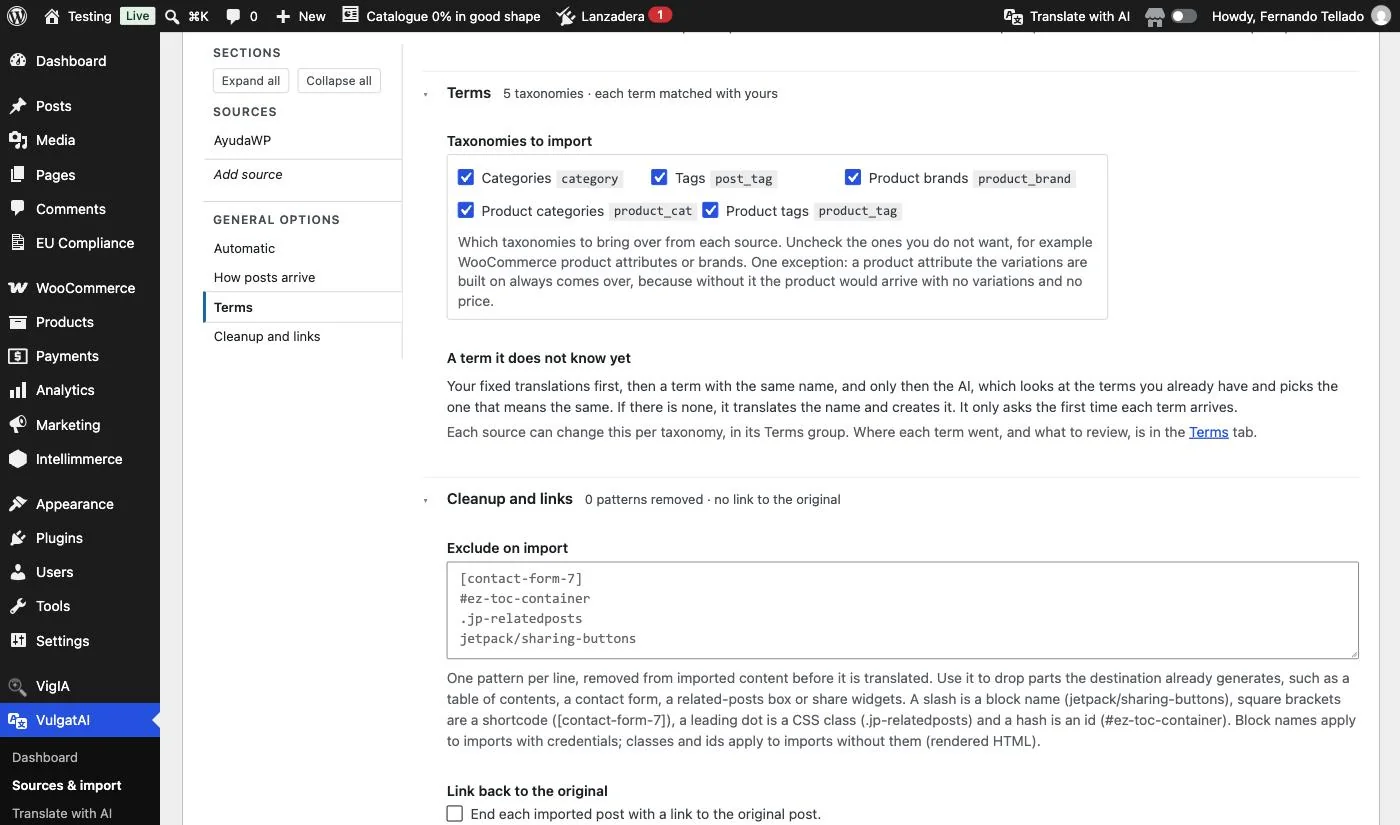1400x825 pixels.
Task: Click Collapse all sections button
Action: (339, 81)
